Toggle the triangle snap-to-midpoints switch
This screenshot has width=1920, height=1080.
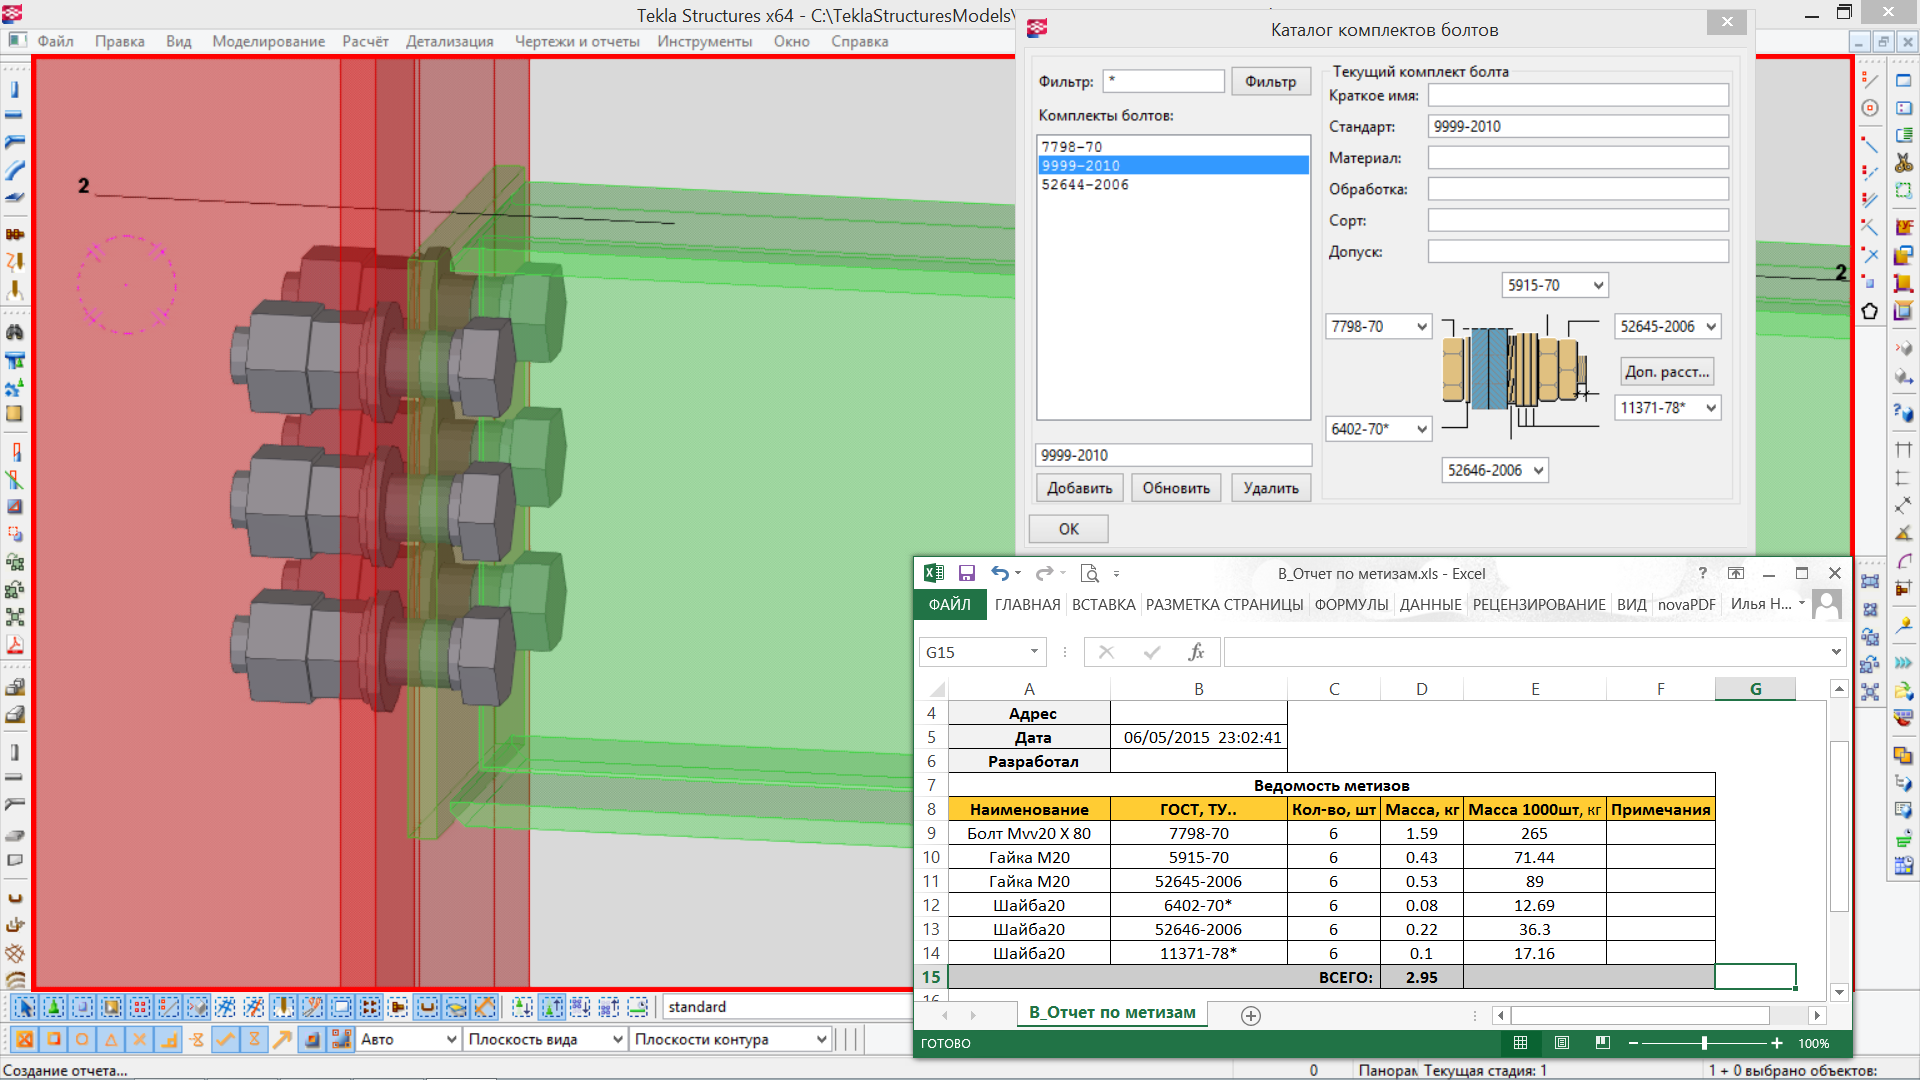tap(111, 1040)
